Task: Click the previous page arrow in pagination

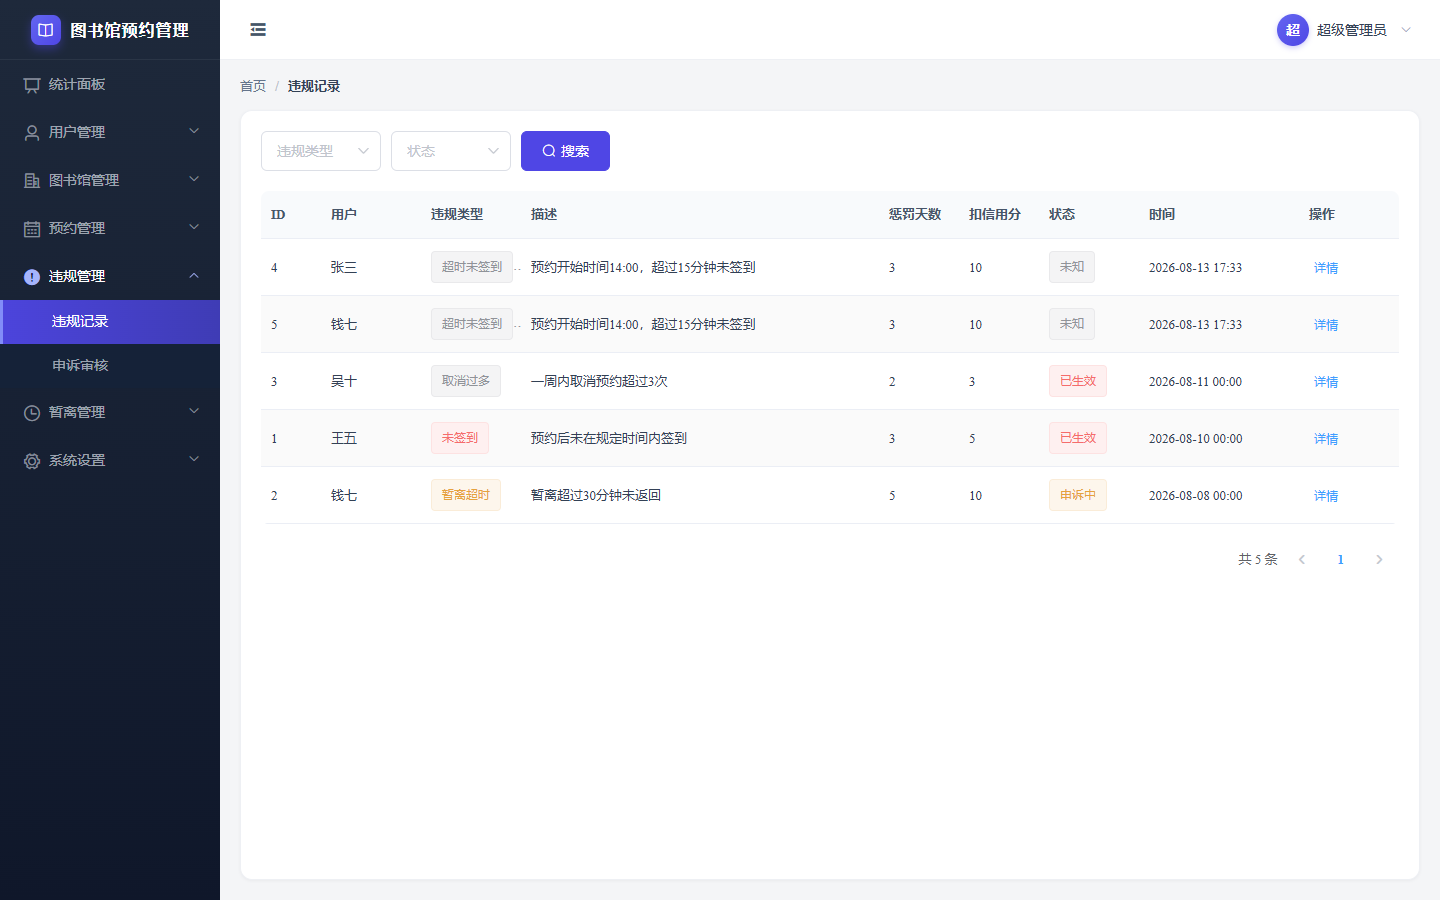Action: pyautogui.click(x=1302, y=560)
